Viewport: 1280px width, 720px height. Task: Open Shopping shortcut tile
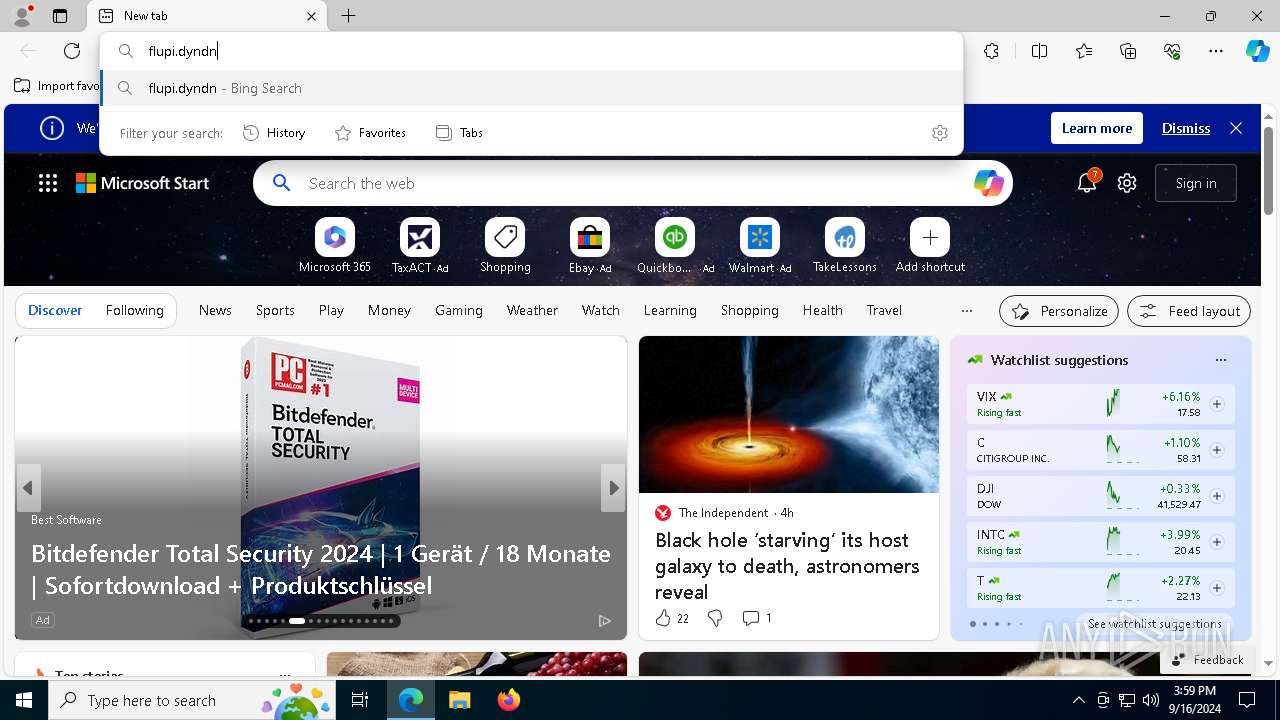click(505, 246)
